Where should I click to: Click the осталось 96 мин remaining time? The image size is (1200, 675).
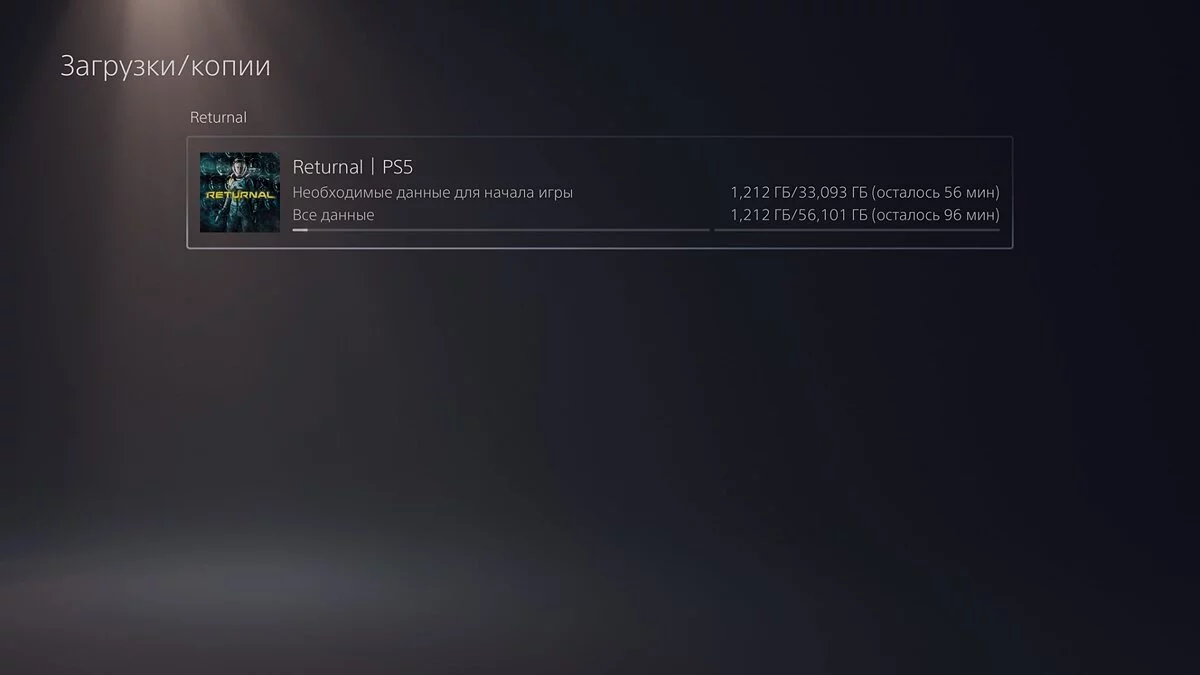pyautogui.click(x=936, y=215)
